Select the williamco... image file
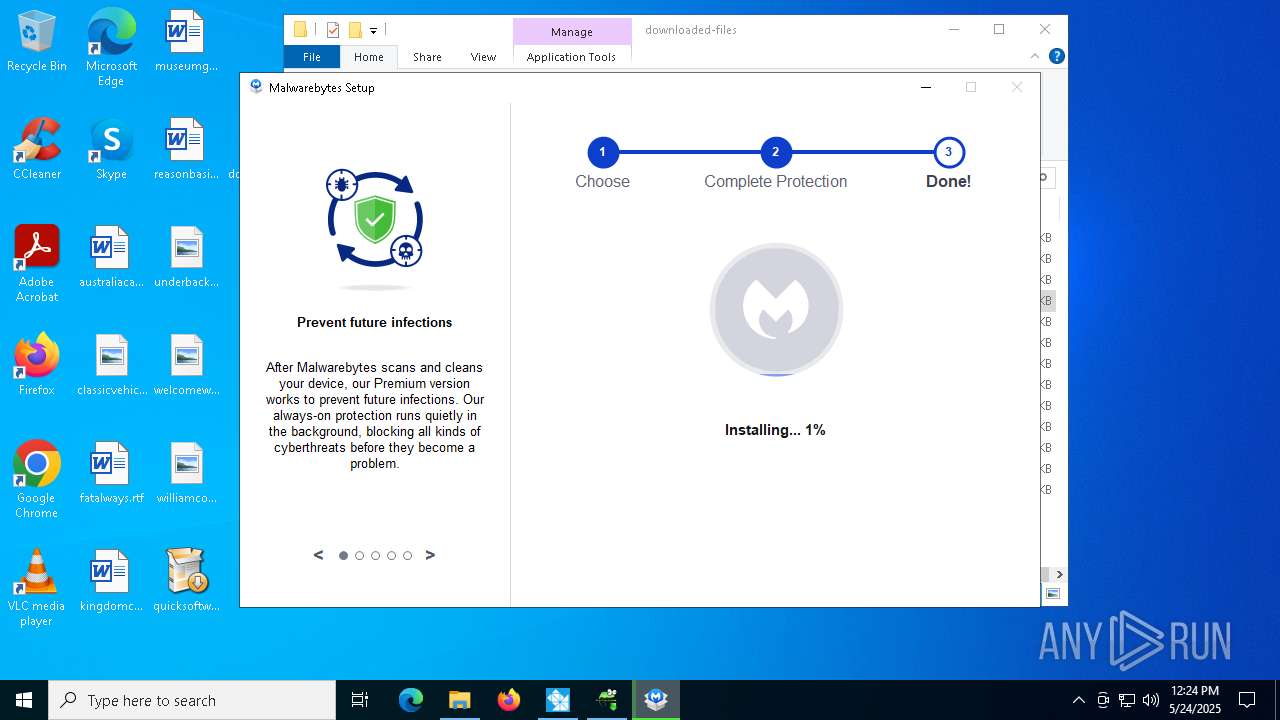This screenshot has width=1280, height=720. (x=186, y=474)
